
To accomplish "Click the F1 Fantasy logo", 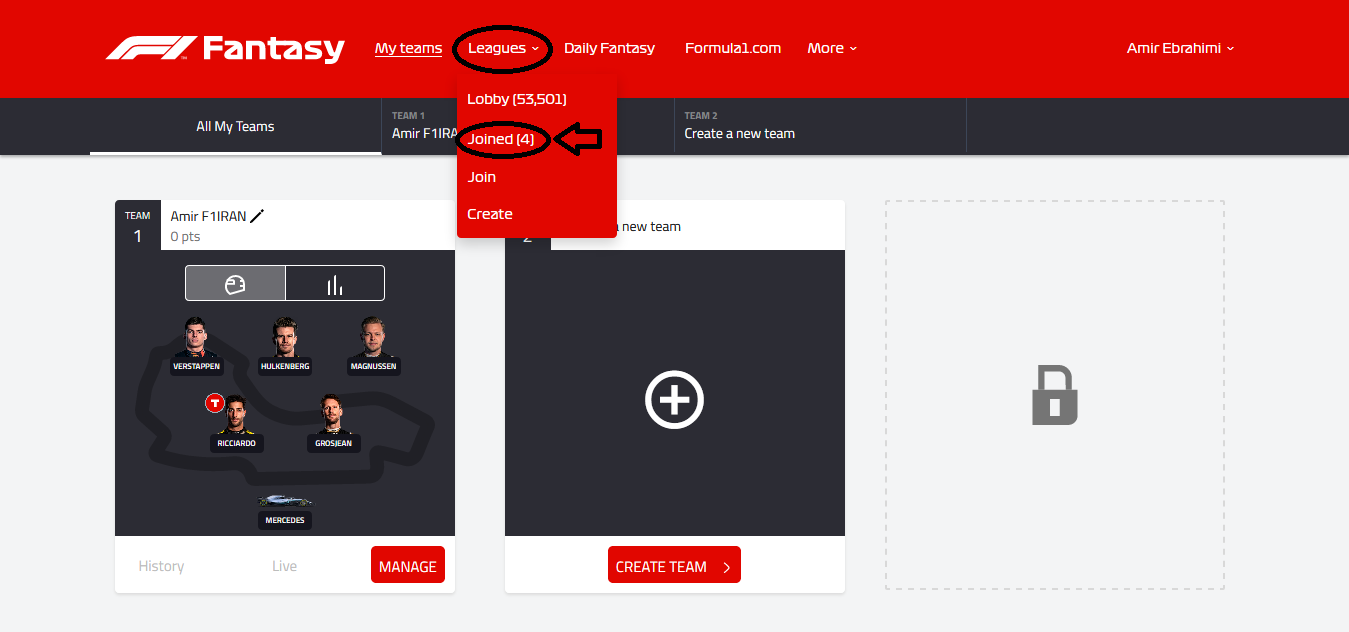I will 225,48.
